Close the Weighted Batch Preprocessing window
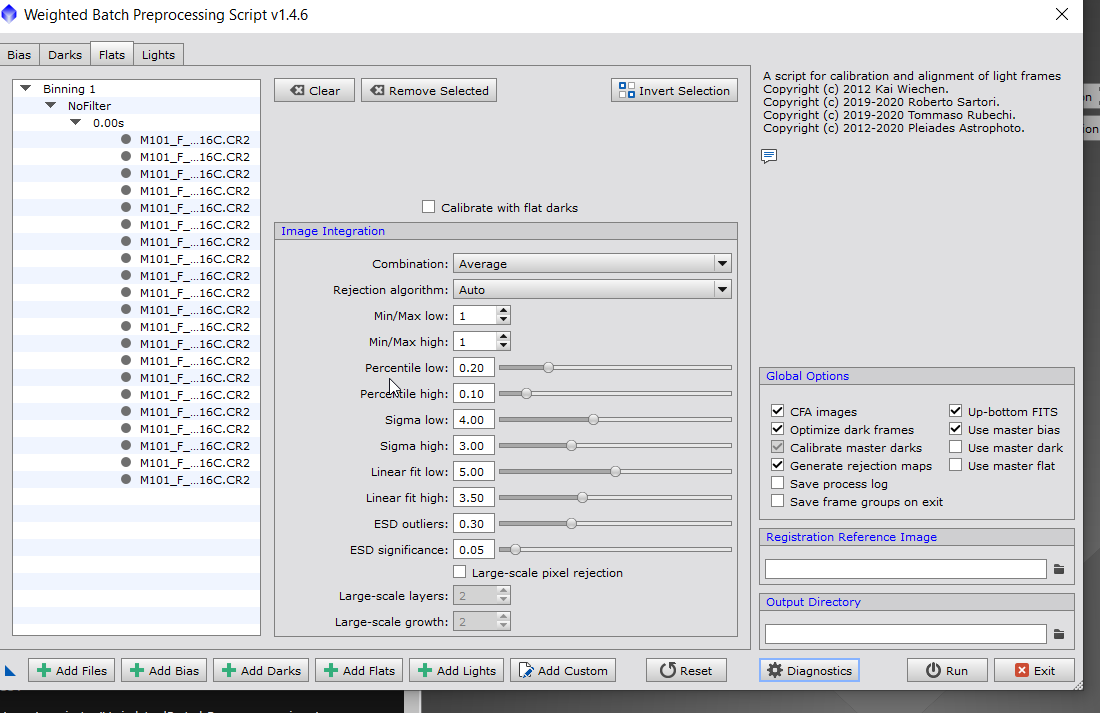 [1062, 14]
